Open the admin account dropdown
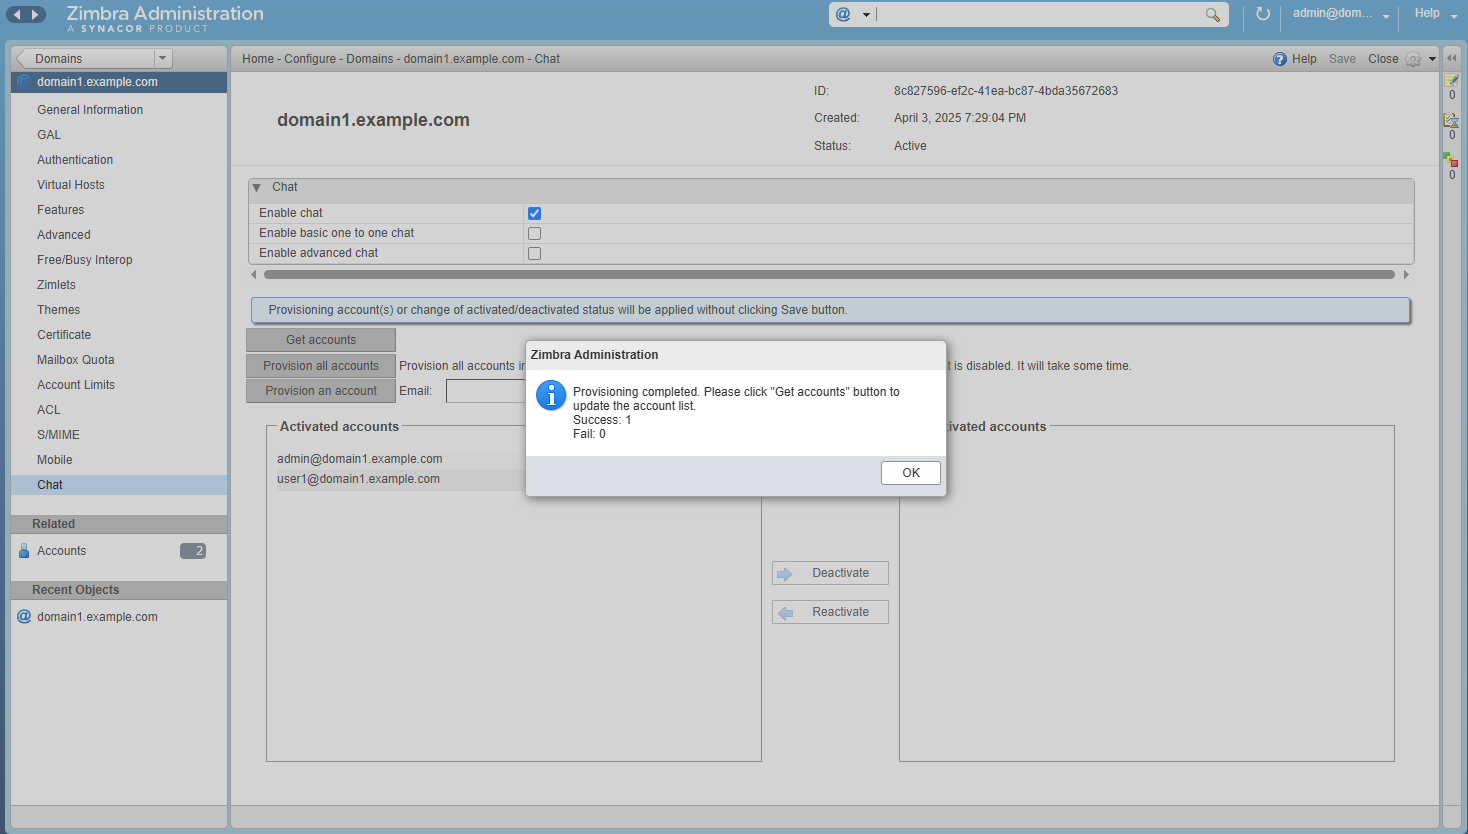 pyautogui.click(x=1386, y=16)
